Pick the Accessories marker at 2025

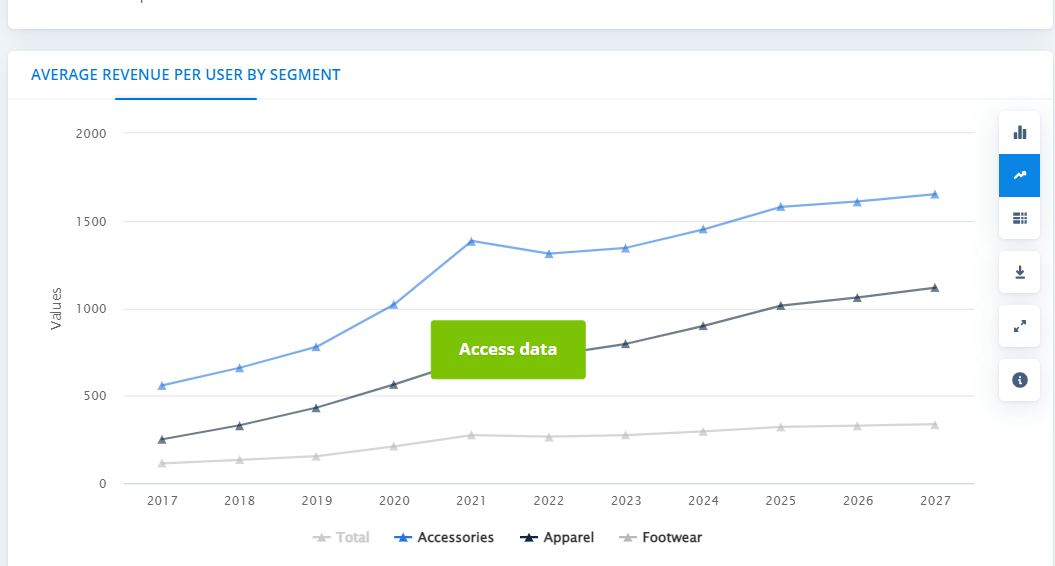(781, 207)
